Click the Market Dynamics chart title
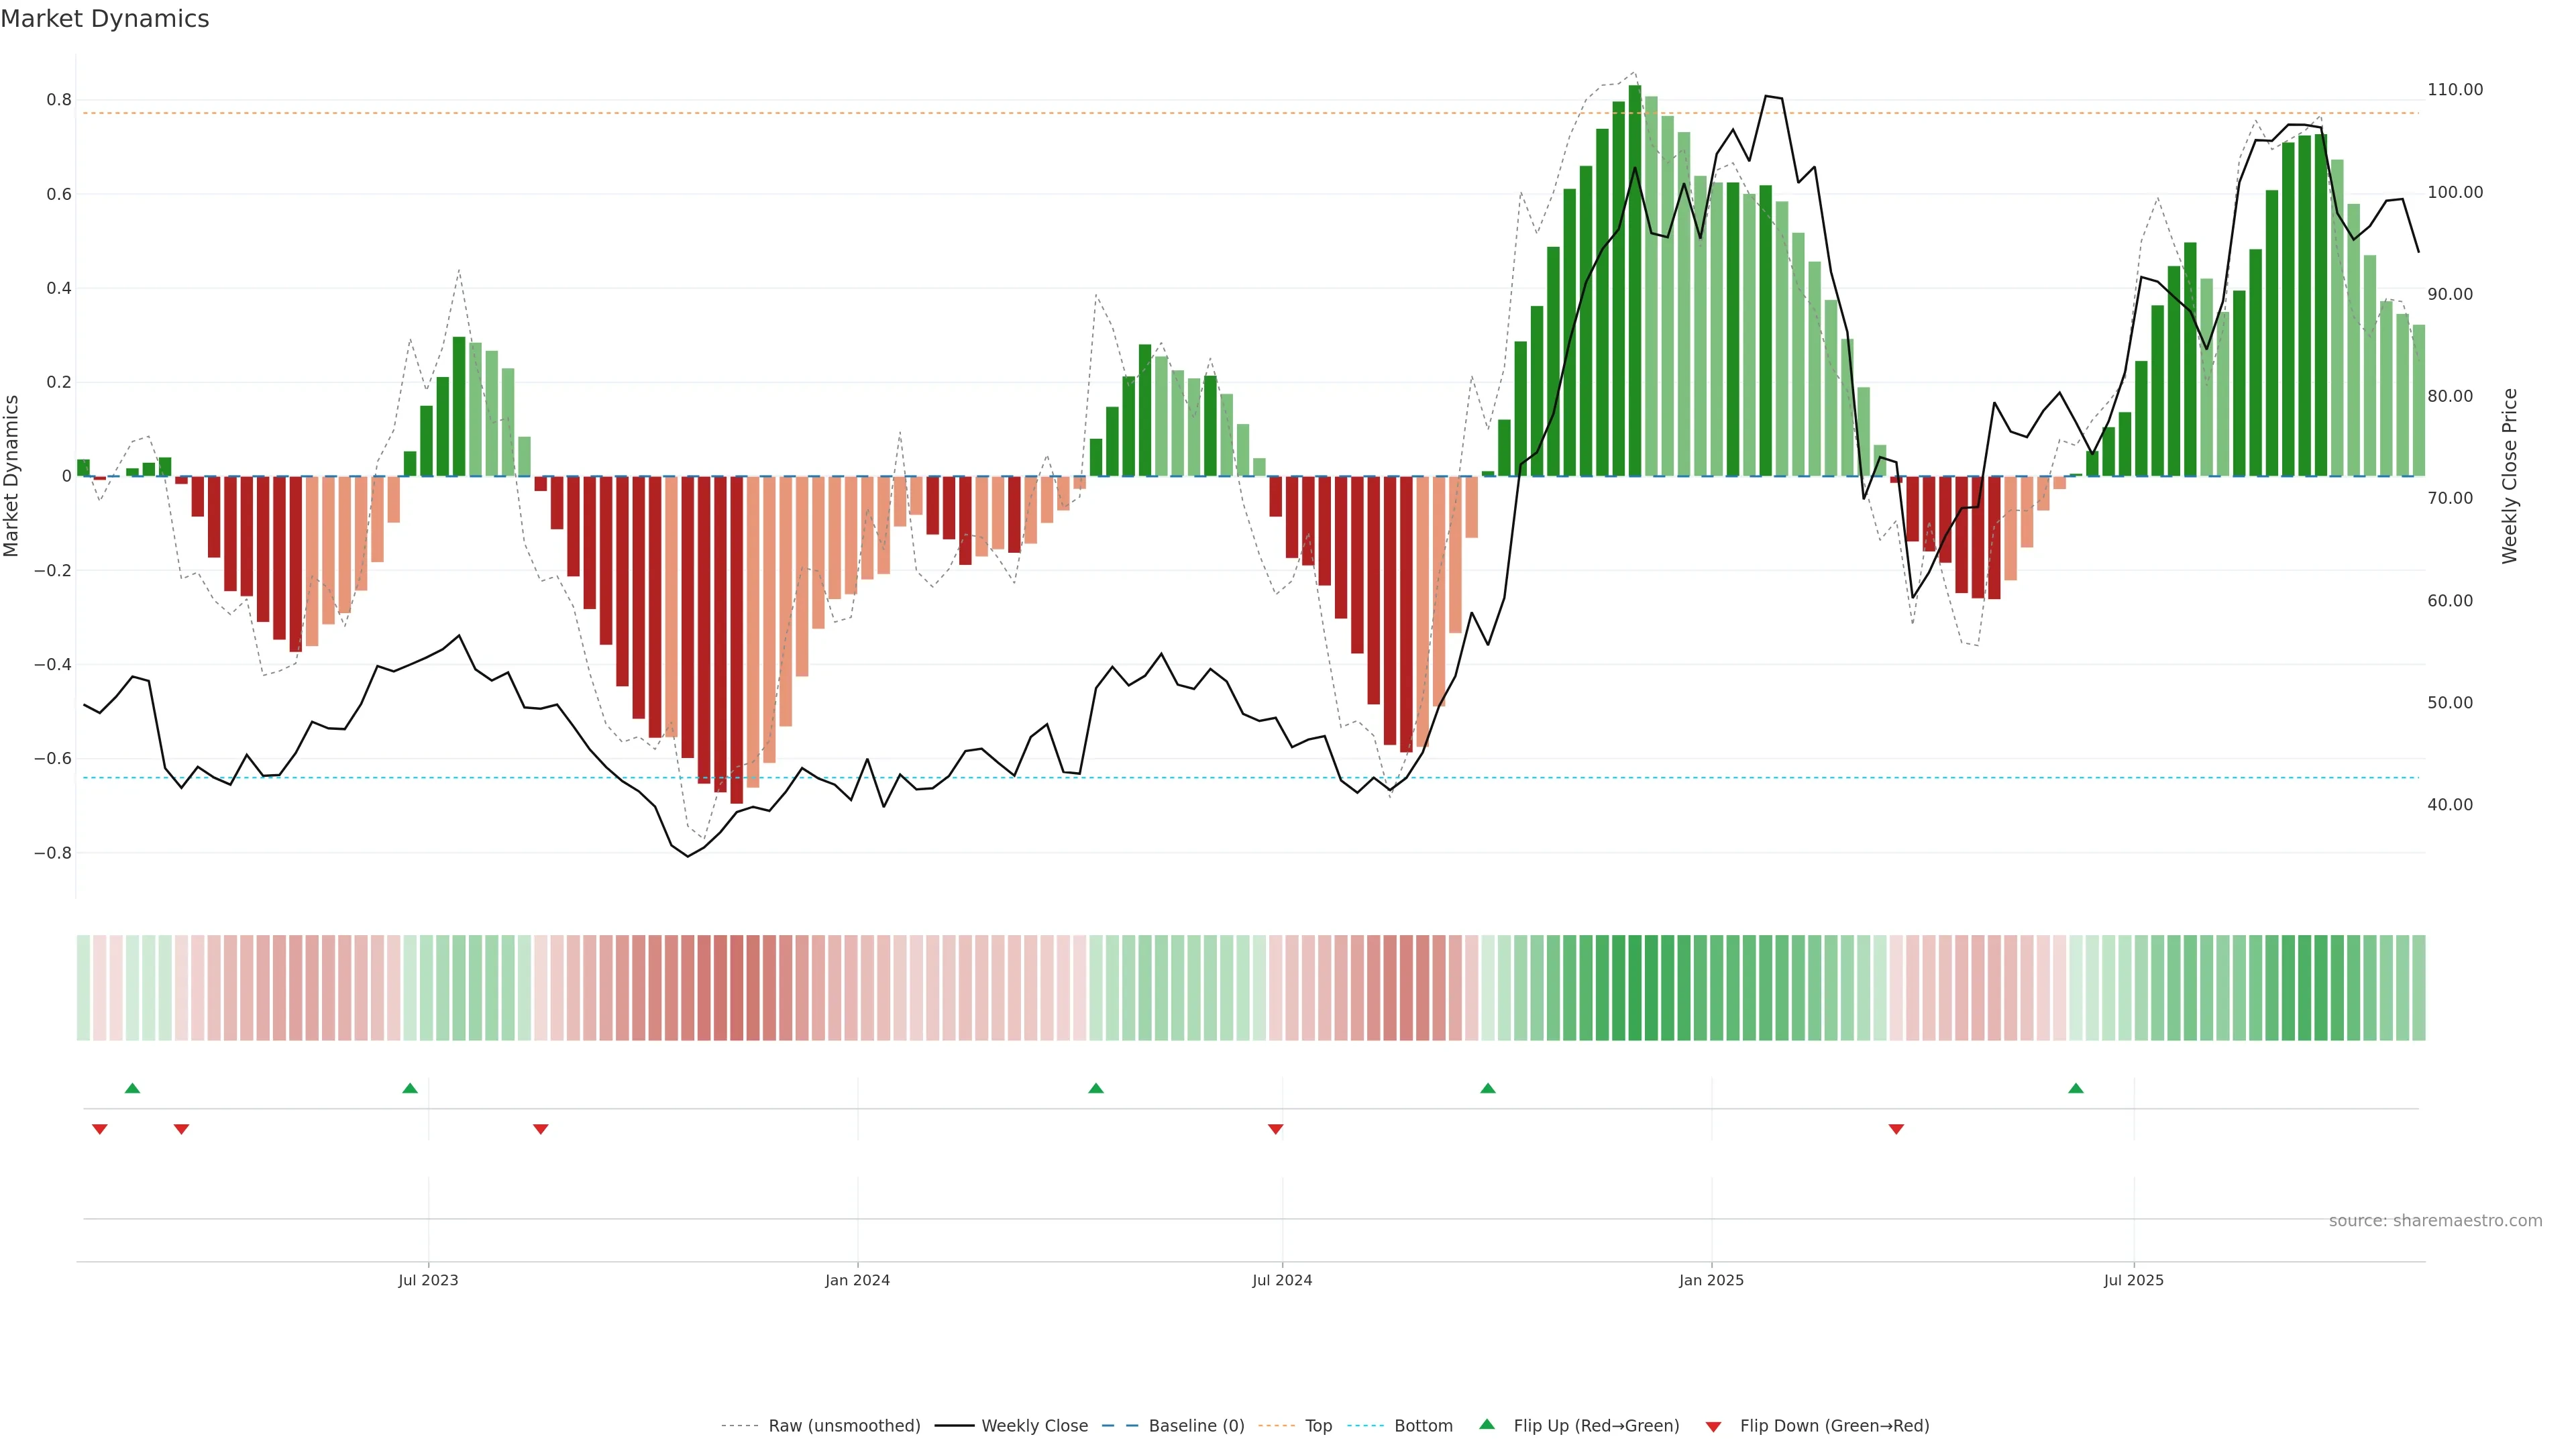 (105, 19)
